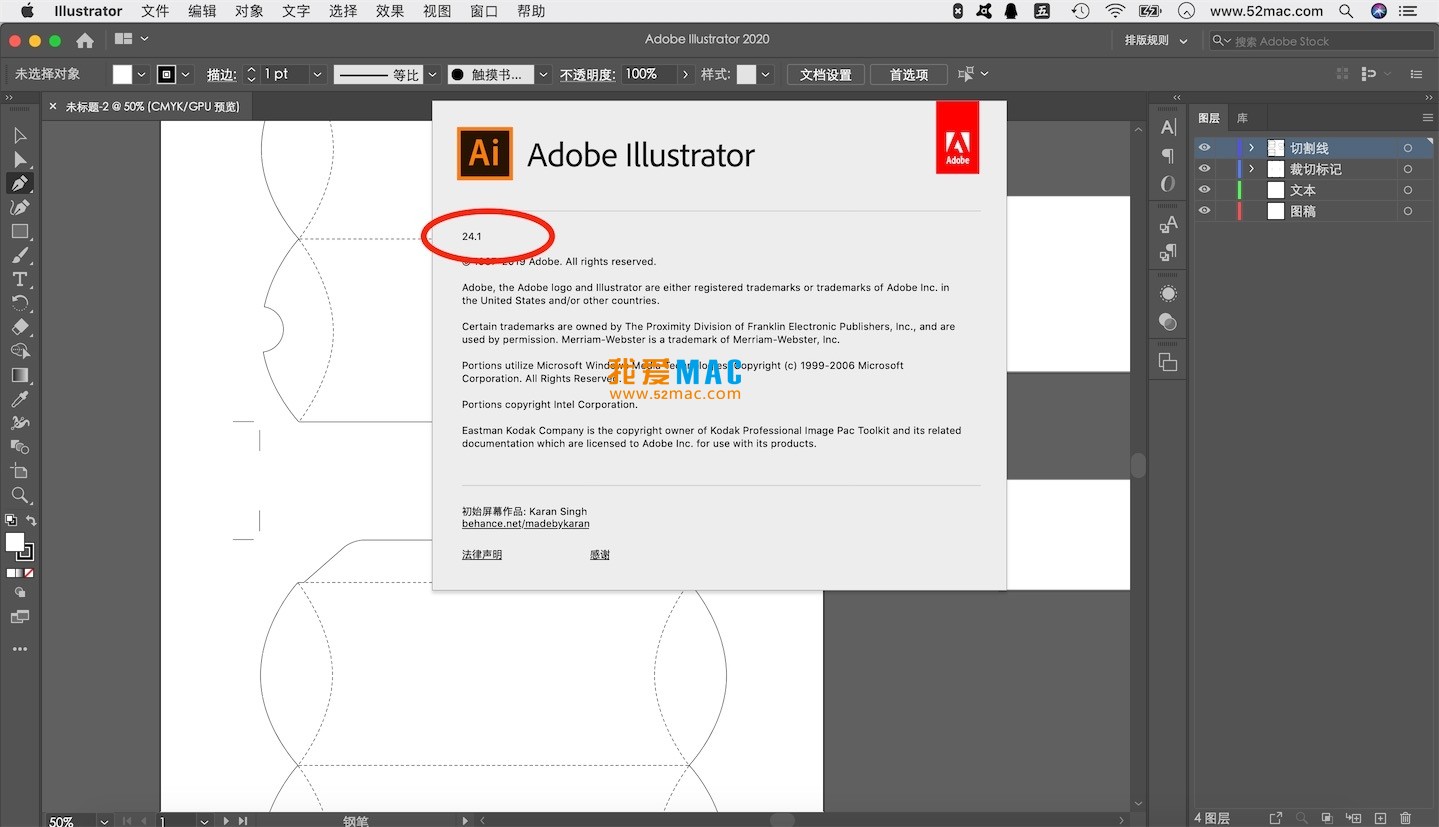The height and width of the screenshot is (827, 1439).
Task: Select the Direct Selection tool
Action: (x=18, y=159)
